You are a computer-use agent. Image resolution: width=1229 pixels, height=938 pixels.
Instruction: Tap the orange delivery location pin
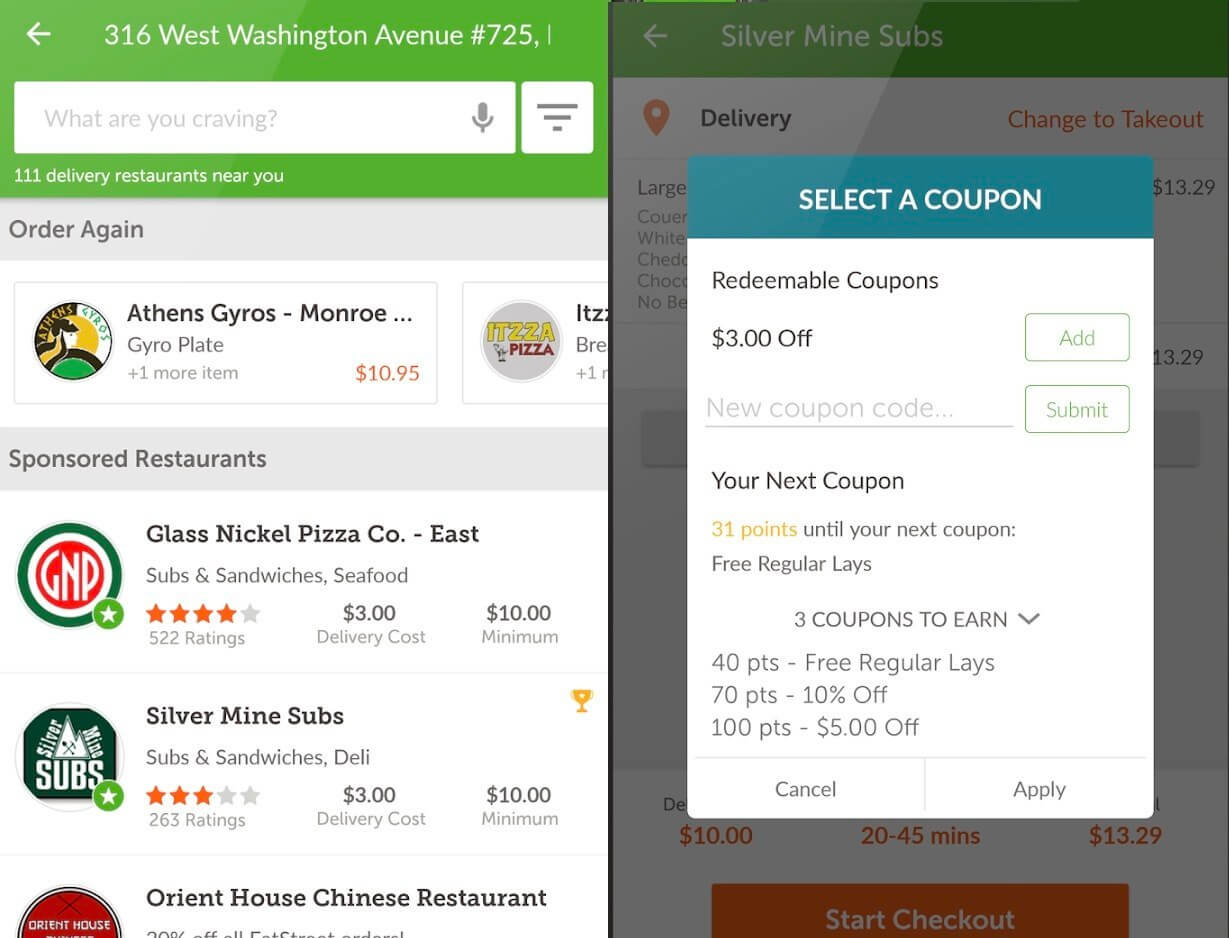[x=656, y=119]
